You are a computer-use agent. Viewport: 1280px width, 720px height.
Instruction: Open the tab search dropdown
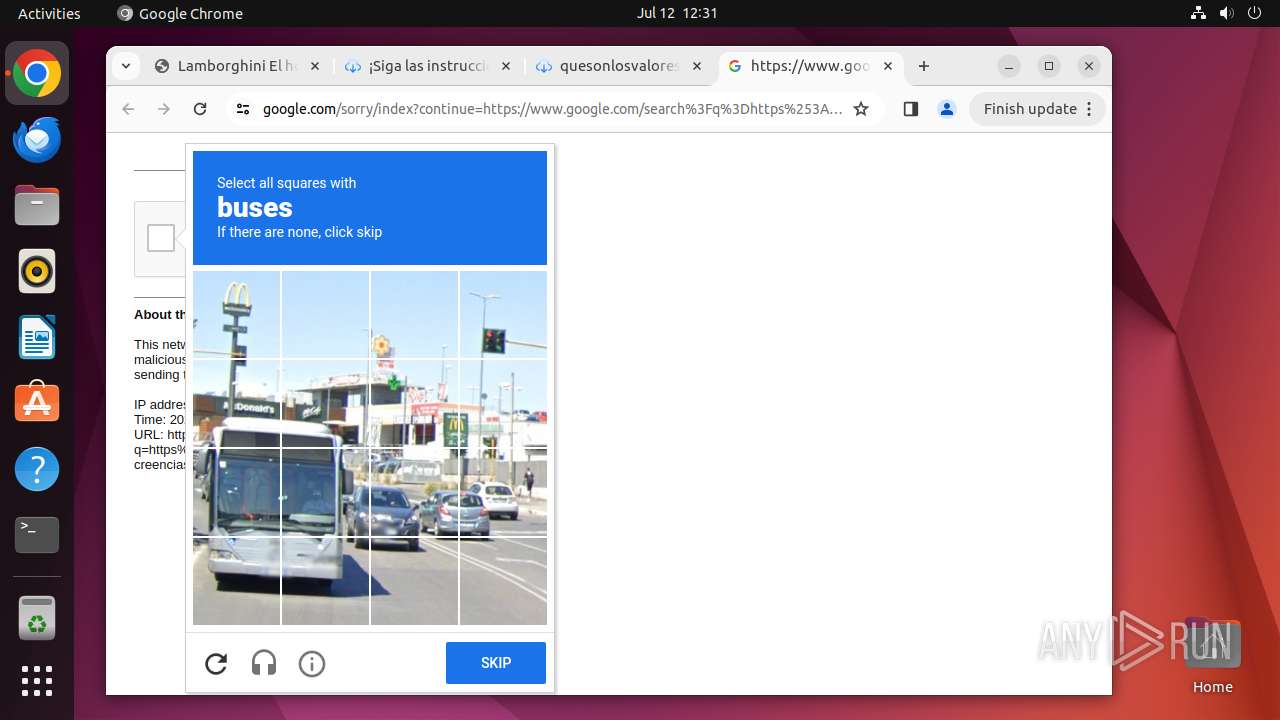click(x=125, y=66)
